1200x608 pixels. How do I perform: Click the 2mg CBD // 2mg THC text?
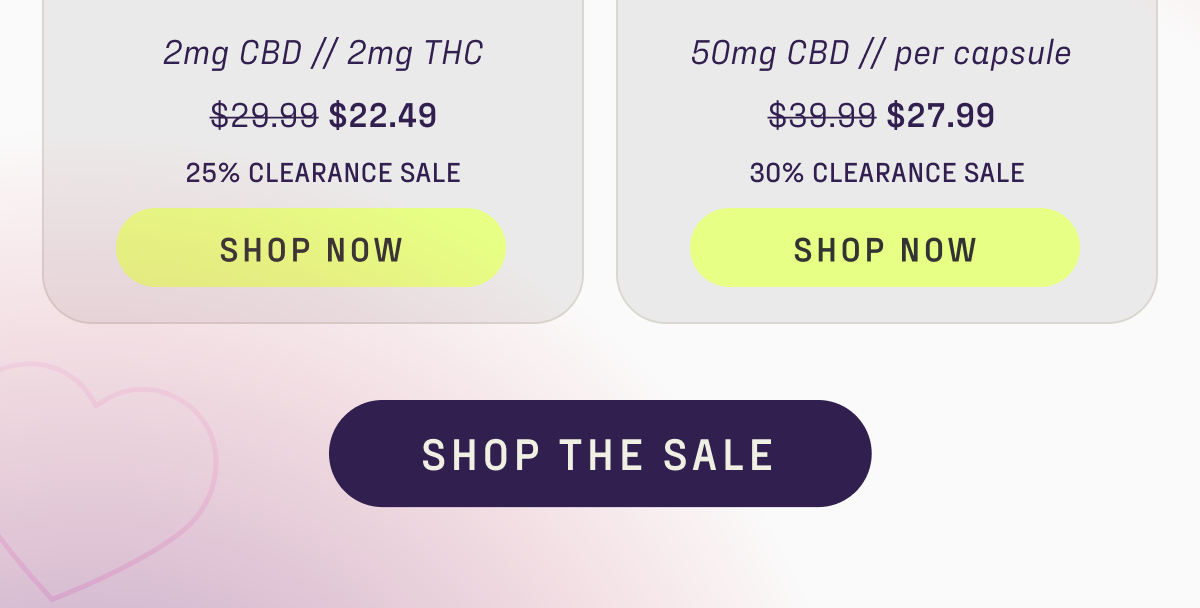pos(323,52)
